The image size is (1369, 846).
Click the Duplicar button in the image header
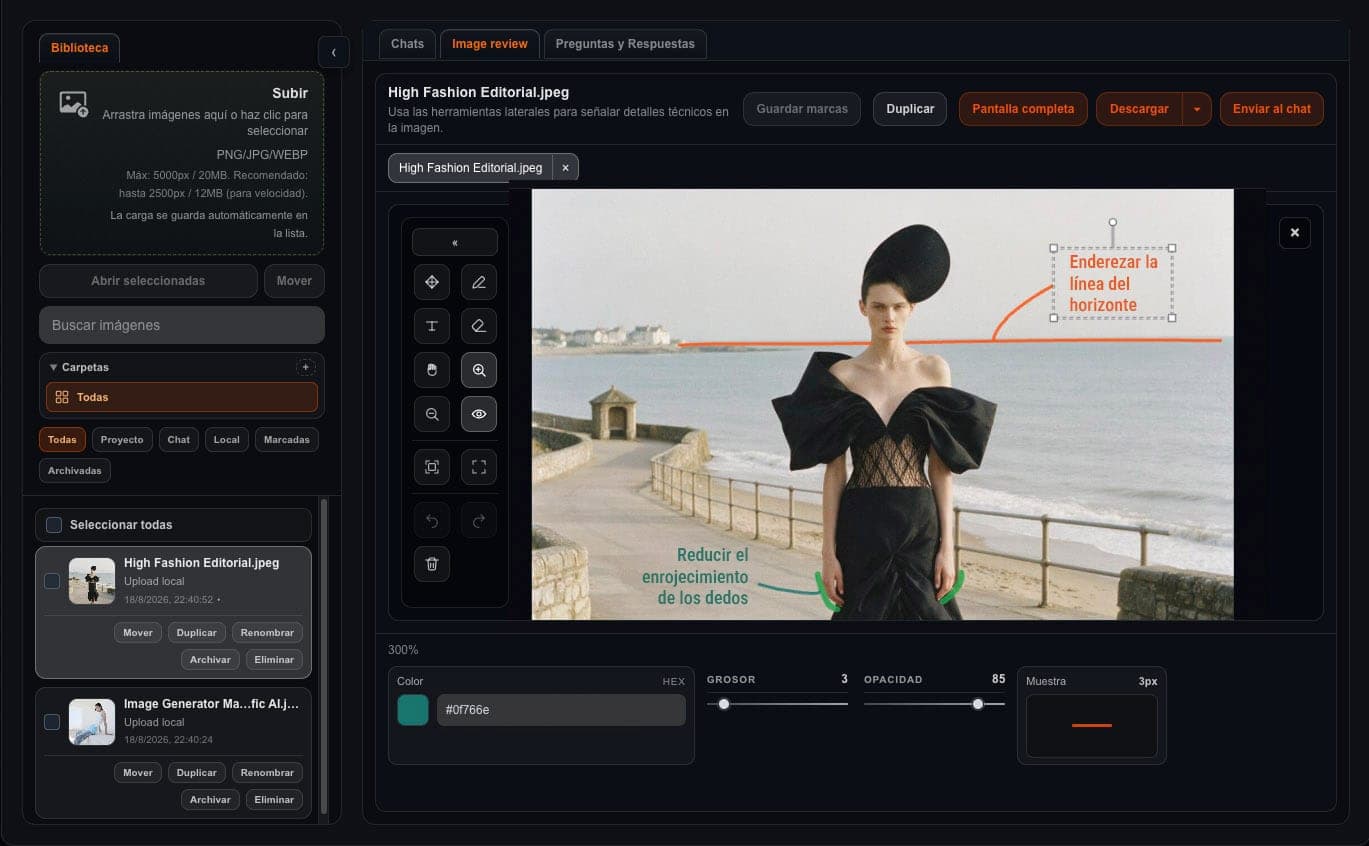click(910, 109)
